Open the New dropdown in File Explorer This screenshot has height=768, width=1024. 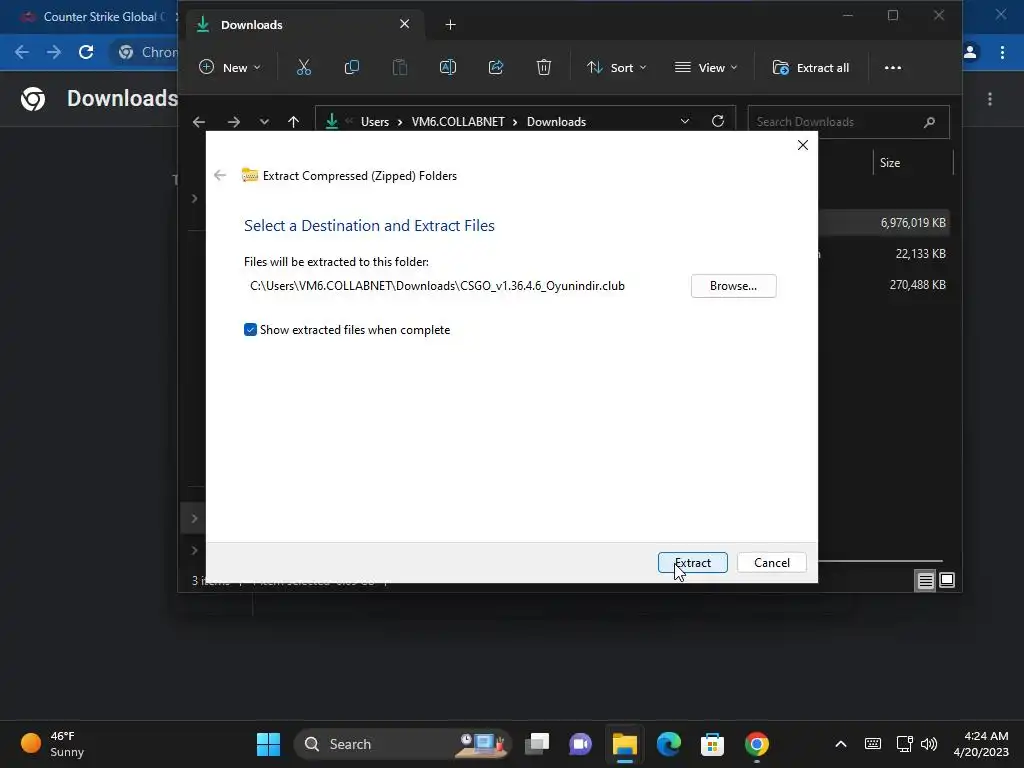pos(230,67)
